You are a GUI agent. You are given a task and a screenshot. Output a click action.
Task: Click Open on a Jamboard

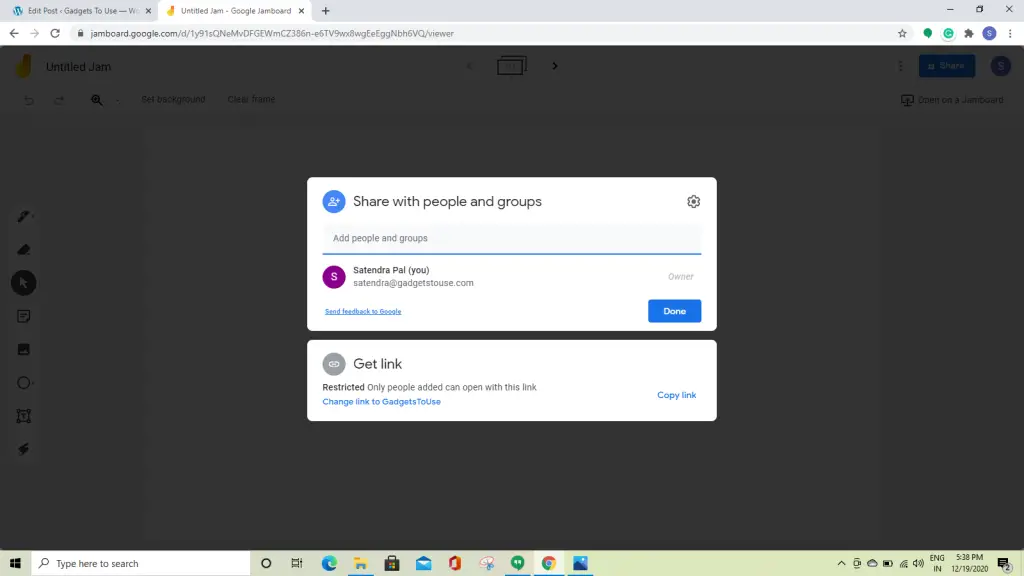pos(952,100)
